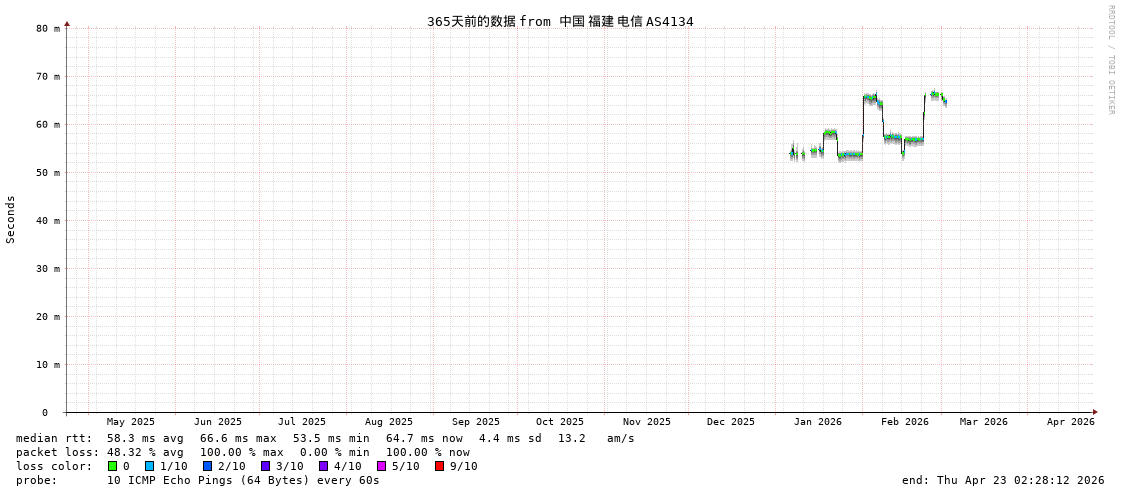Image resolution: width=1121 pixels, height=494 pixels.
Task: Click the green 0 loss color swatch
Action: click(x=113, y=466)
